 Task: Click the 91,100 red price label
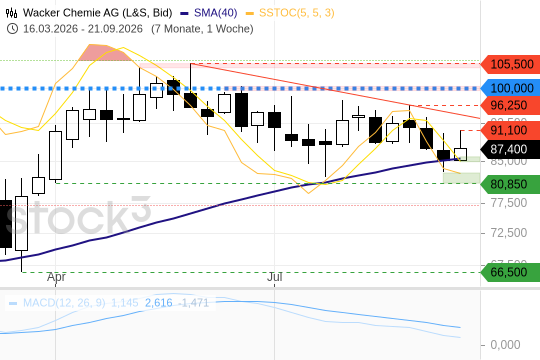pos(510,130)
